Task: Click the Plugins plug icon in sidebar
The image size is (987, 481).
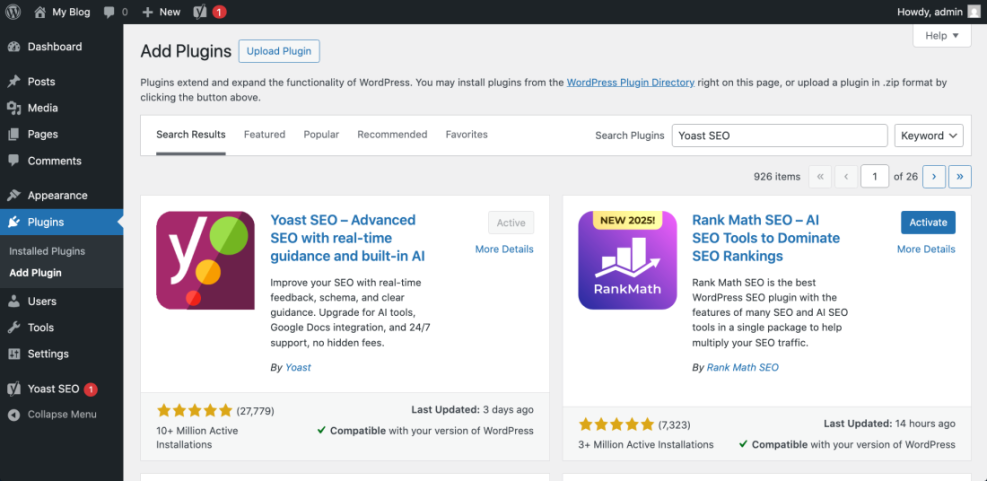Action: point(14,222)
